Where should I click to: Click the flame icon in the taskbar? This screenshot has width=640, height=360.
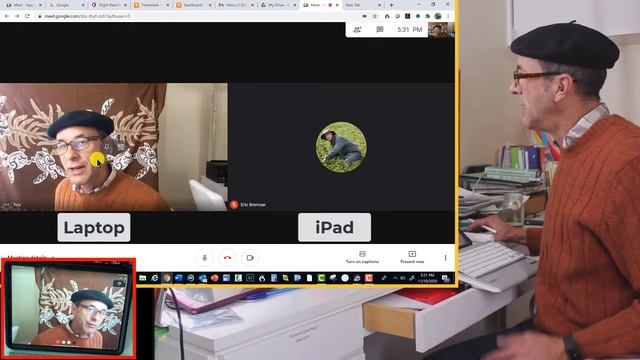tap(262, 278)
